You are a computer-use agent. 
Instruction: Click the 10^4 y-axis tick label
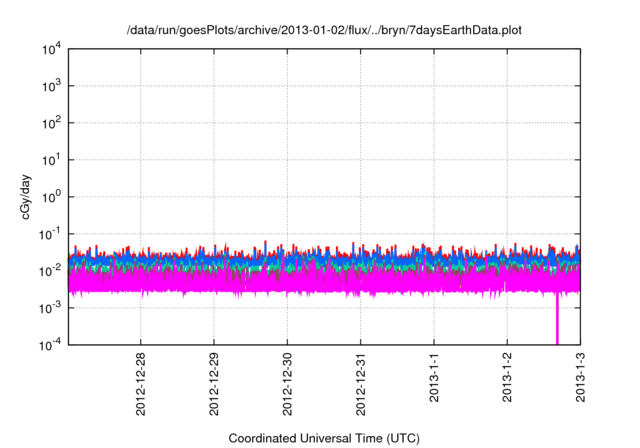pyautogui.click(x=53, y=49)
